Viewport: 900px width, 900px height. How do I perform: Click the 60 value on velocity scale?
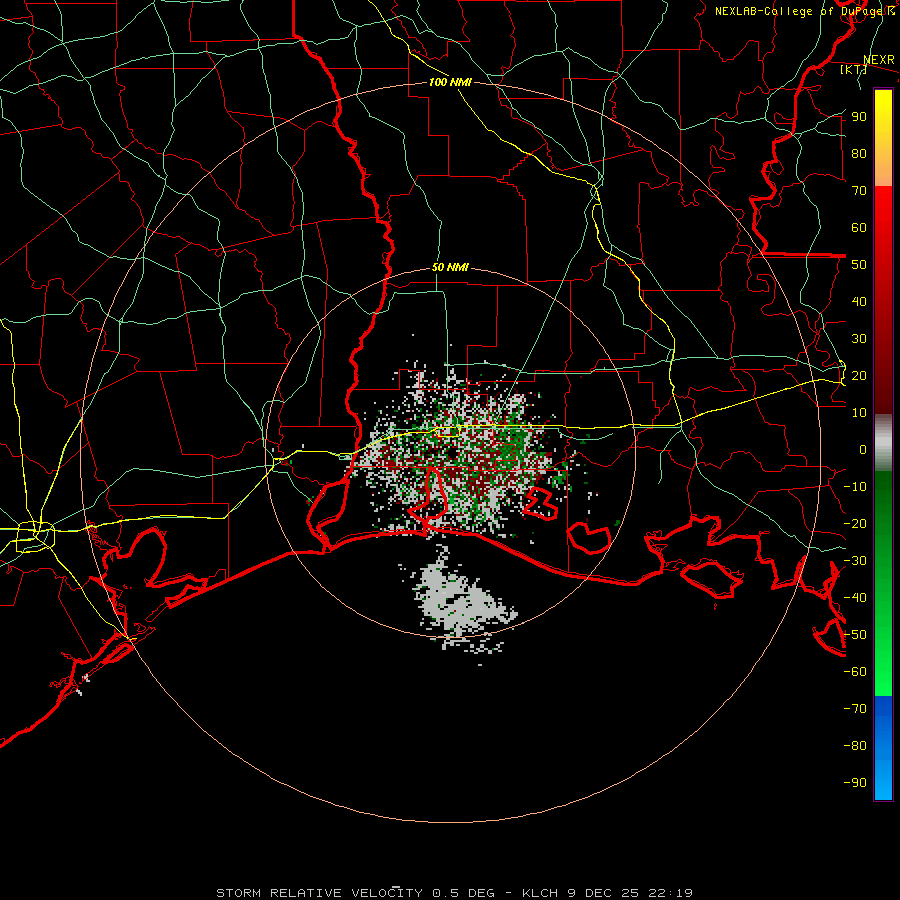coord(859,227)
